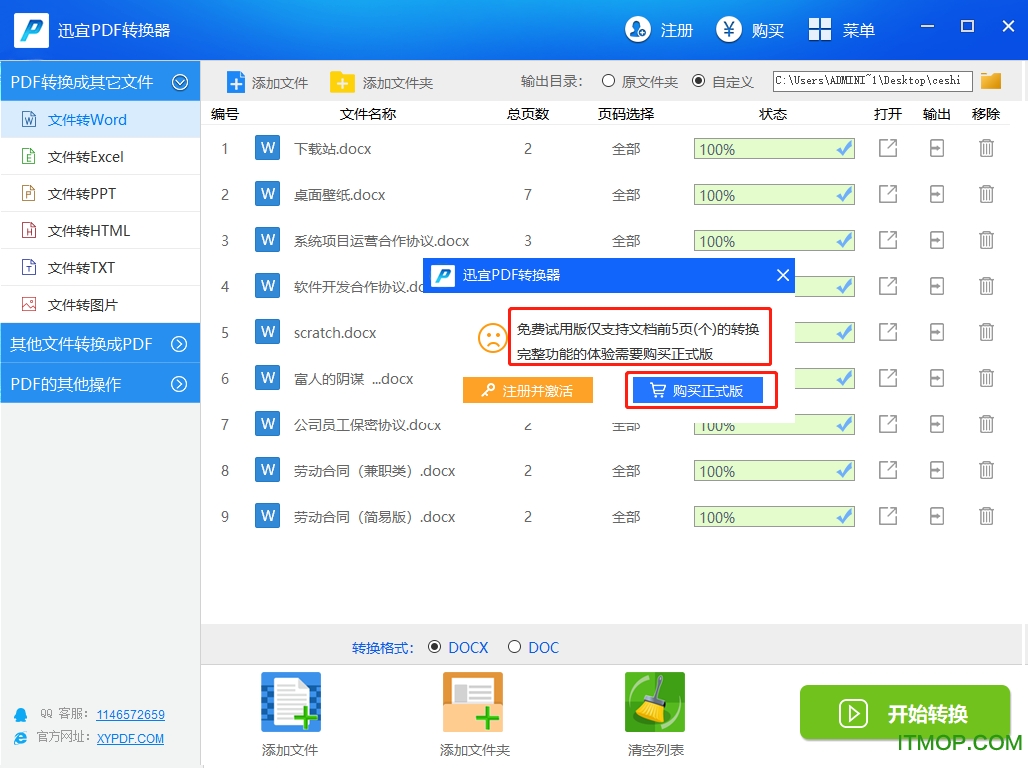Click the 购买正式版 button in dialog

[701, 391]
